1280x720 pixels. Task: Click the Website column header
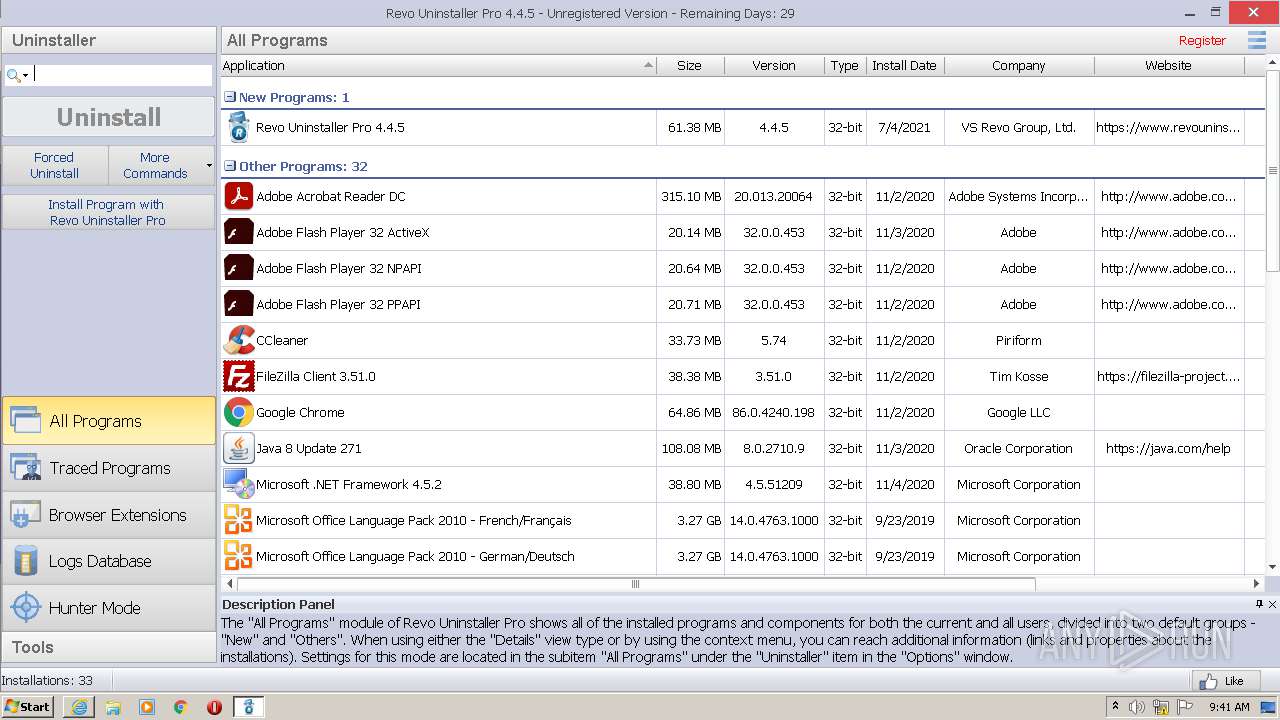click(x=1169, y=65)
